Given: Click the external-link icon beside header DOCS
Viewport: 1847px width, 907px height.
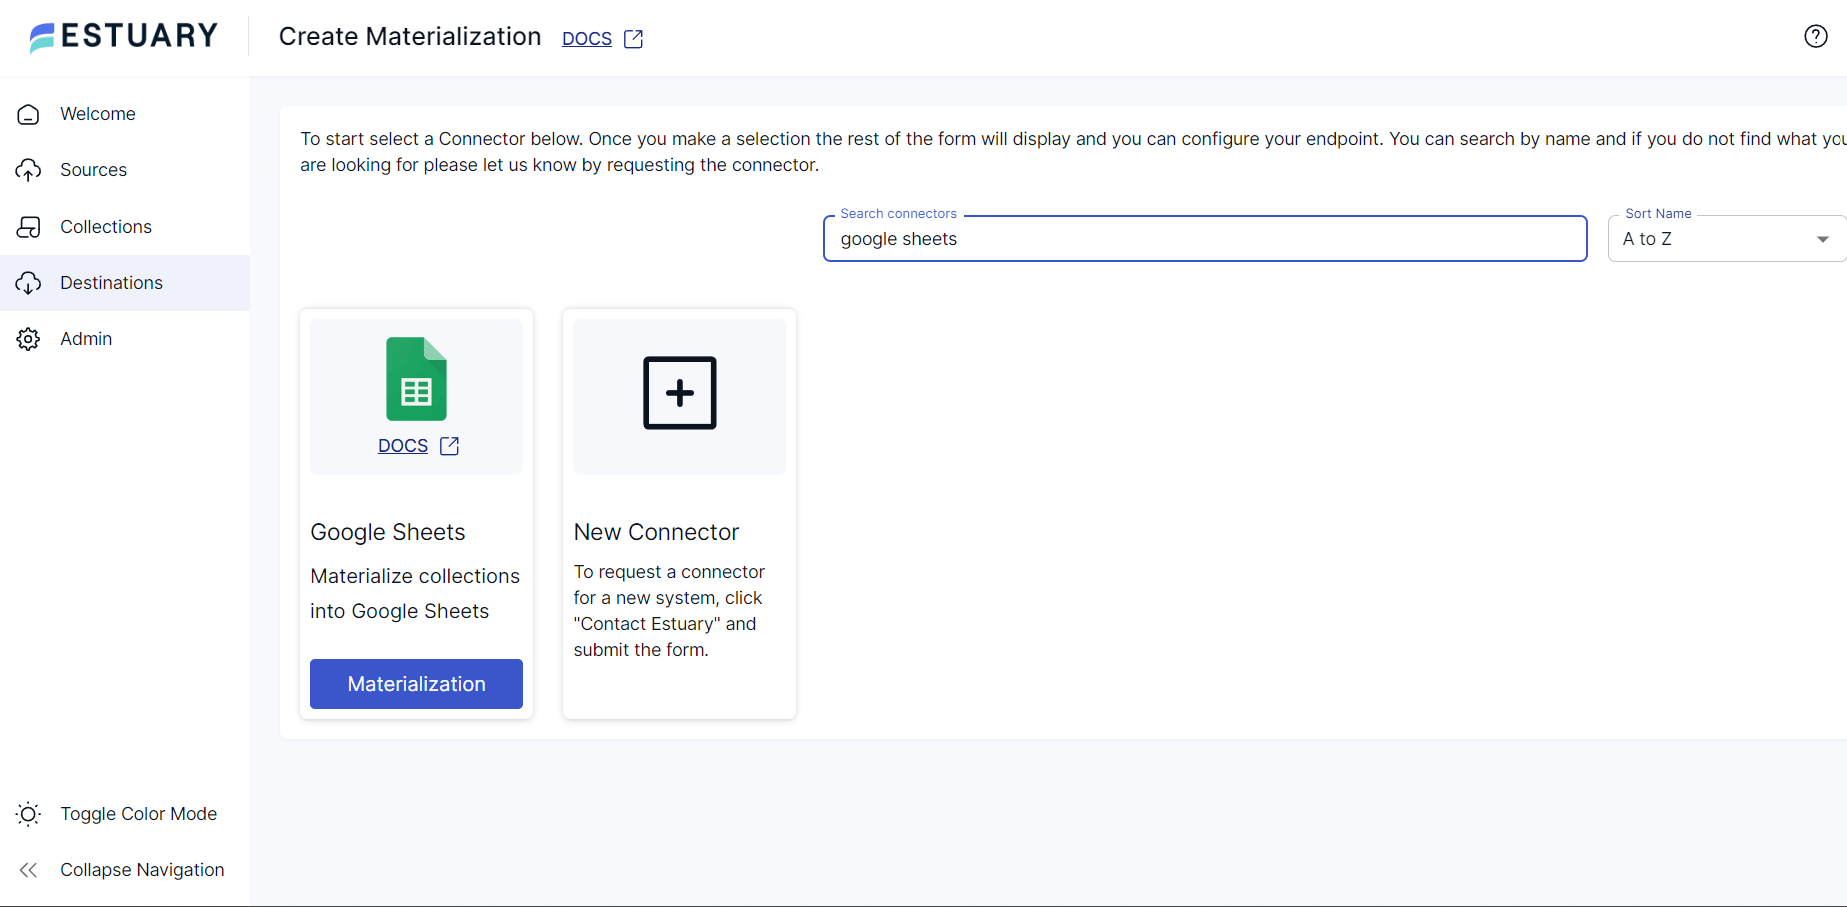Looking at the screenshot, I should coord(634,38).
